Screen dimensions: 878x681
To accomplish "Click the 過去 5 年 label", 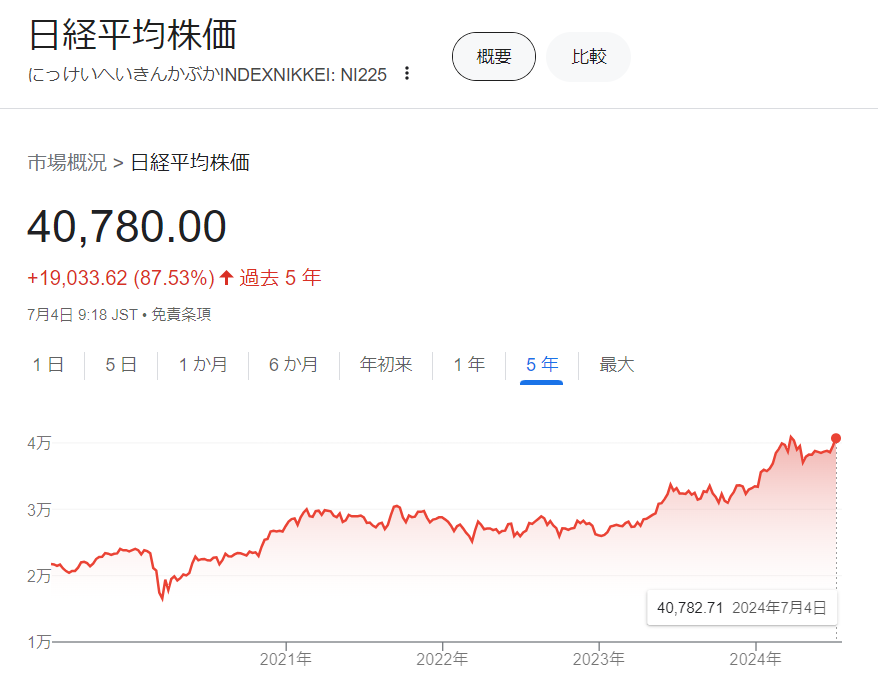I will tap(280, 278).
